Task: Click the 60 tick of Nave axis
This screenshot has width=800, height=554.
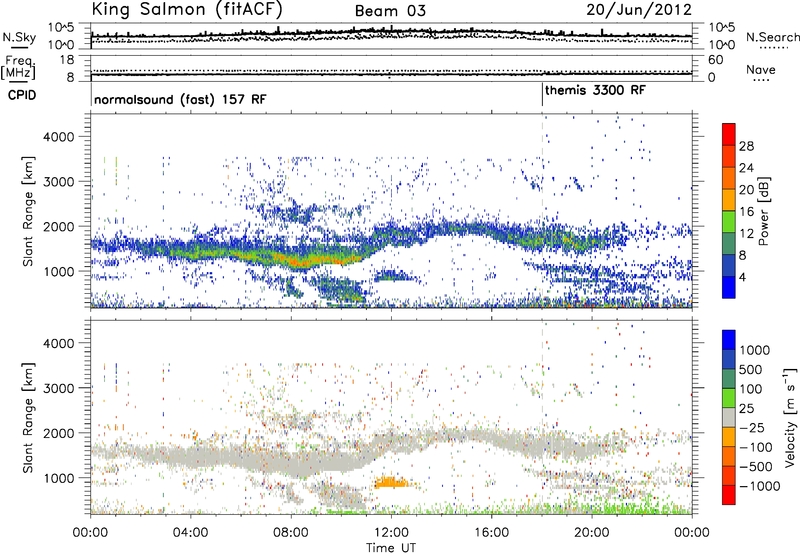Action: point(716,60)
